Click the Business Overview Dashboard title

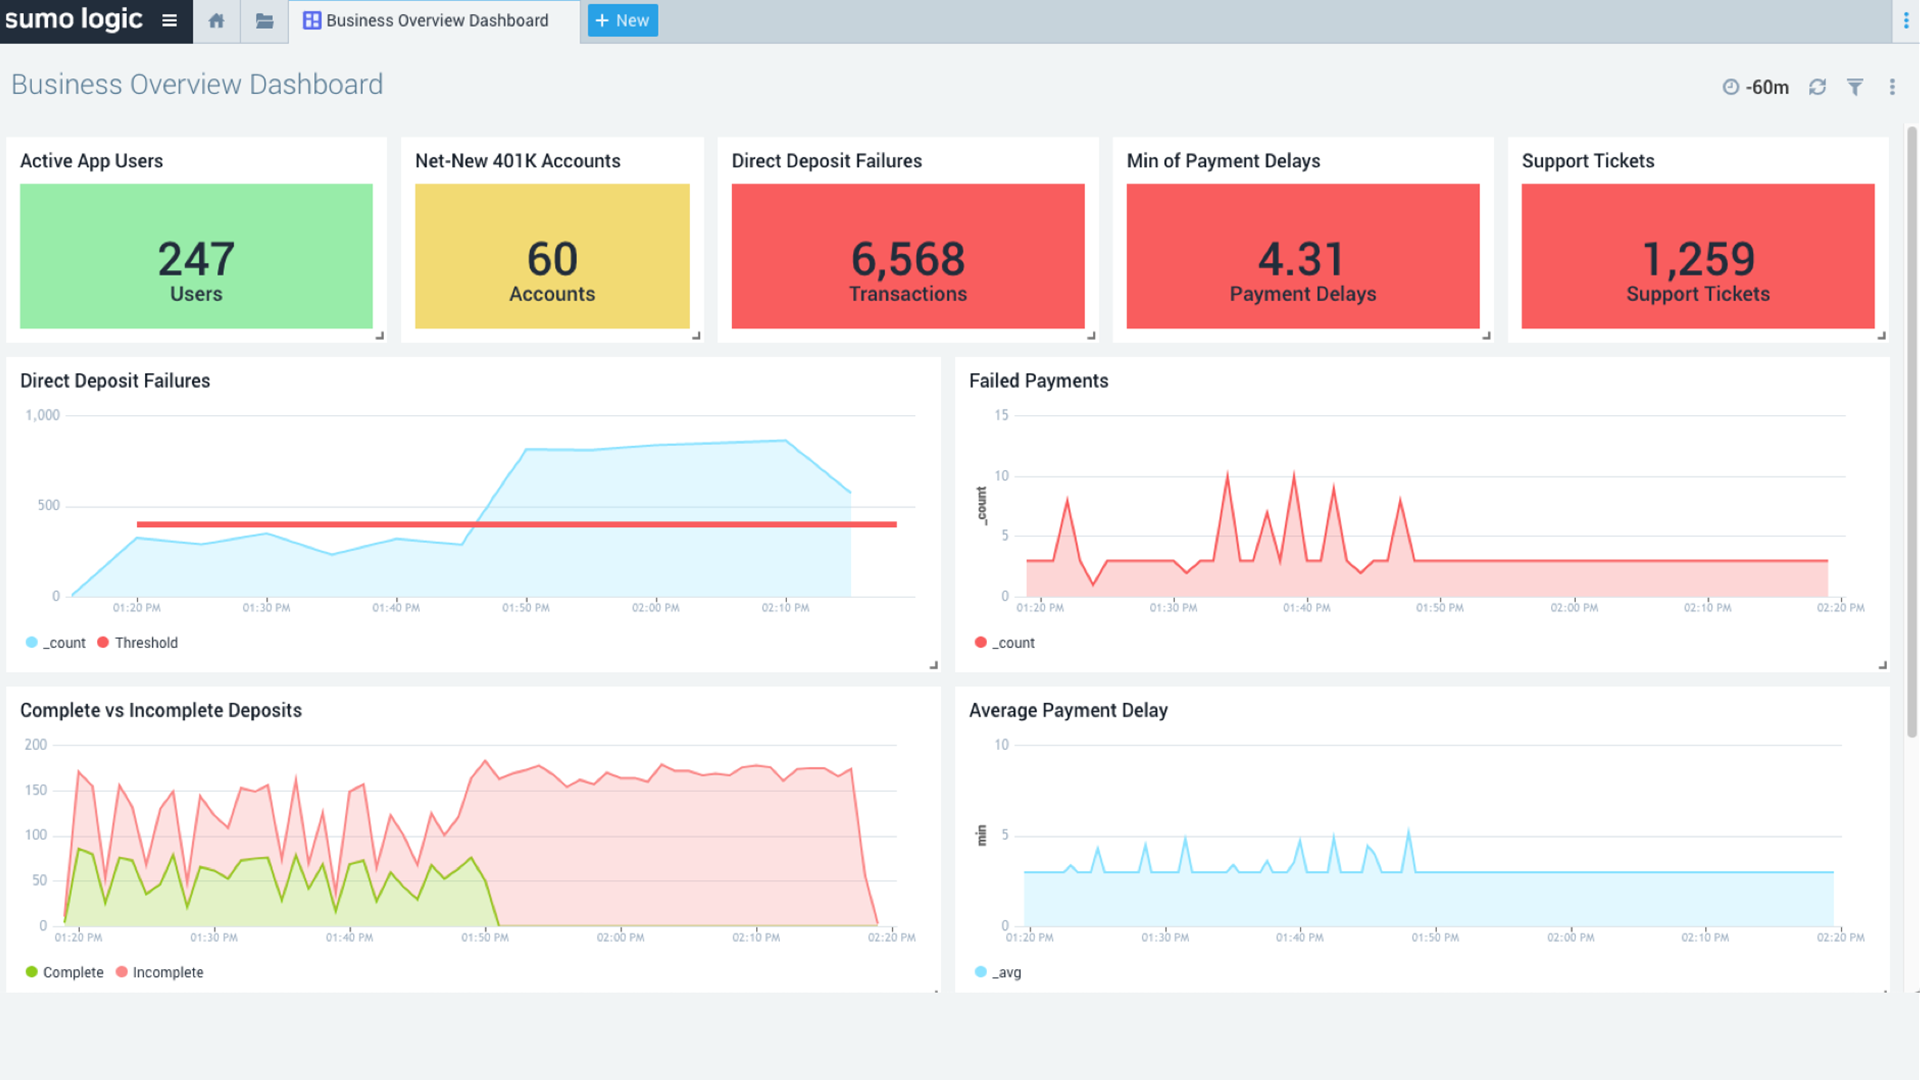196,85
